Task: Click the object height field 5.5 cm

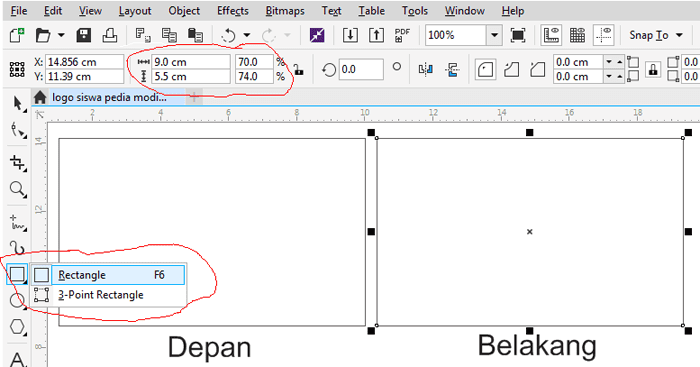Action: pos(191,76)
